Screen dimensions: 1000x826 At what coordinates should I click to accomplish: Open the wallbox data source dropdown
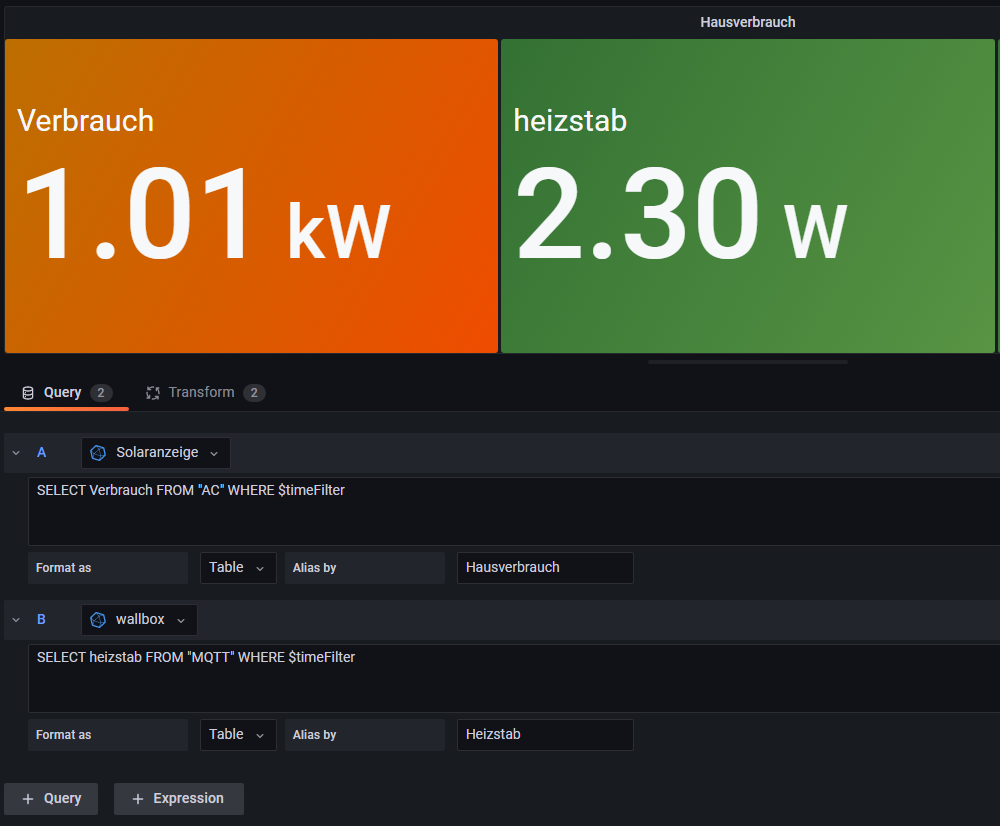140,620
